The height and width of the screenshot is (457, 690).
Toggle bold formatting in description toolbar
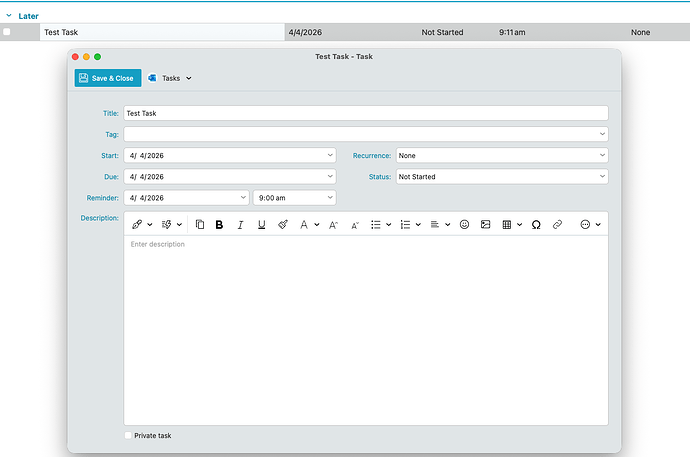click(x=219, y=225)
